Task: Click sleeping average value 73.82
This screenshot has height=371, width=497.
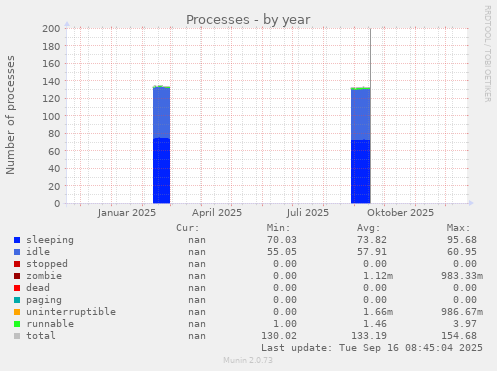Action: pyautogui.click(x=372, y=240)
